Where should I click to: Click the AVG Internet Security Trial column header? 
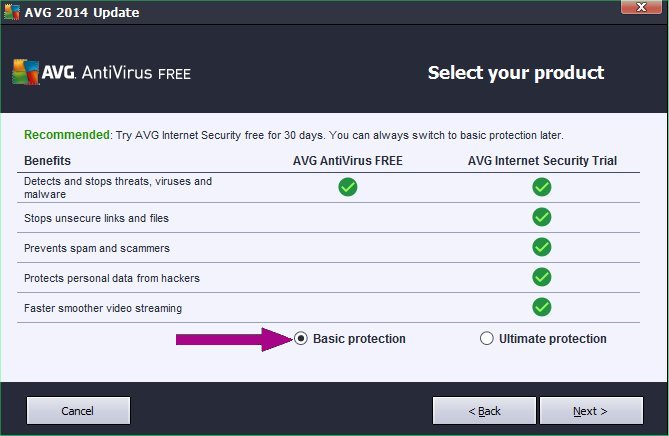[542, 161]
